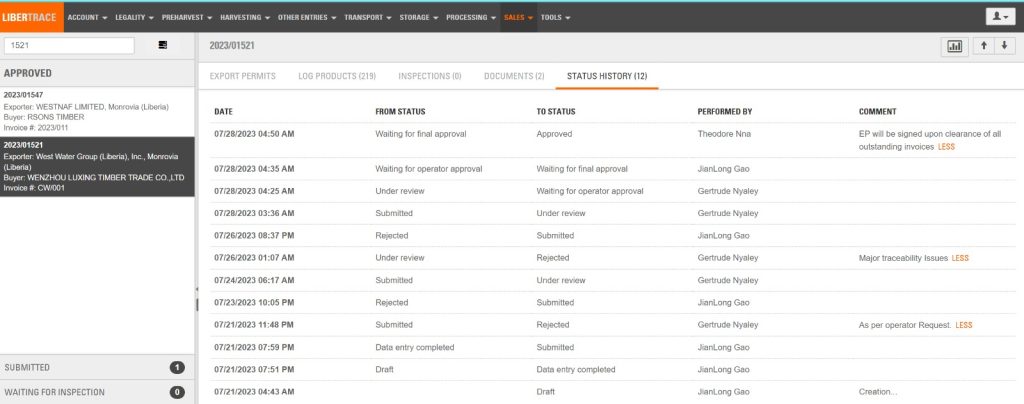Toggle LESS on As per operator Request comment

964,325
